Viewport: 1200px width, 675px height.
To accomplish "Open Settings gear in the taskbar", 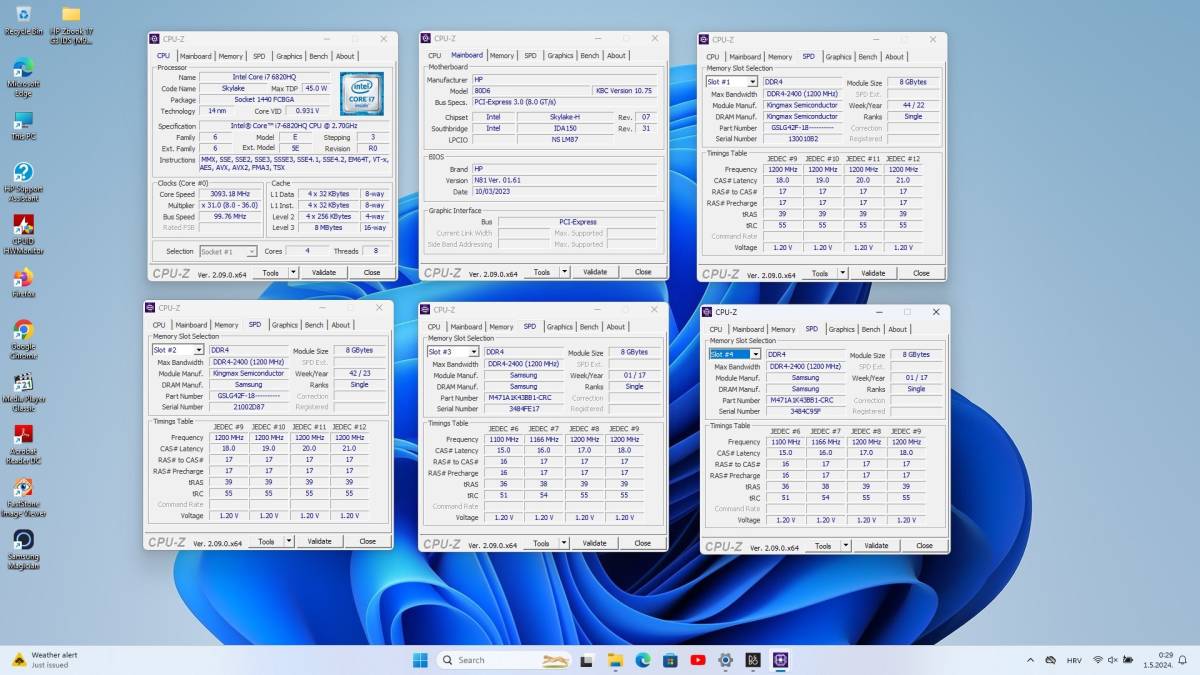I will coord(725,660).
